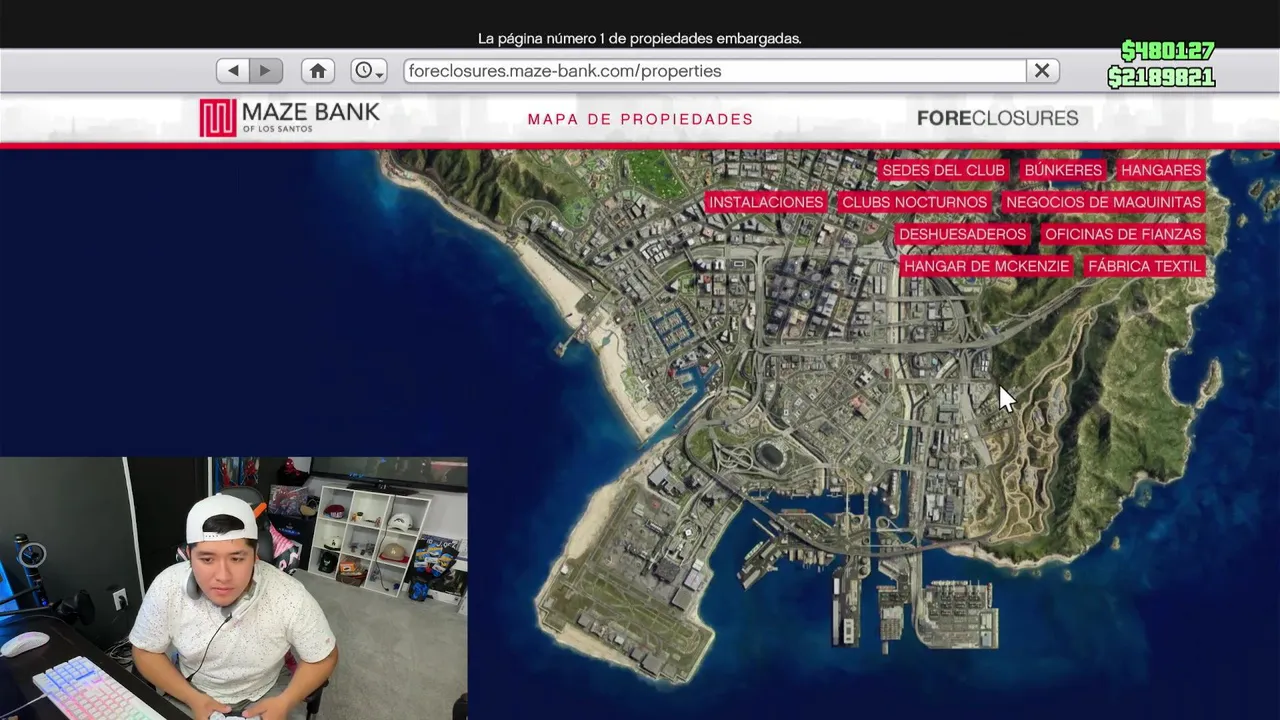Click the $480127 cash balance
The image size is (1280, 720).
[1167, 51]
